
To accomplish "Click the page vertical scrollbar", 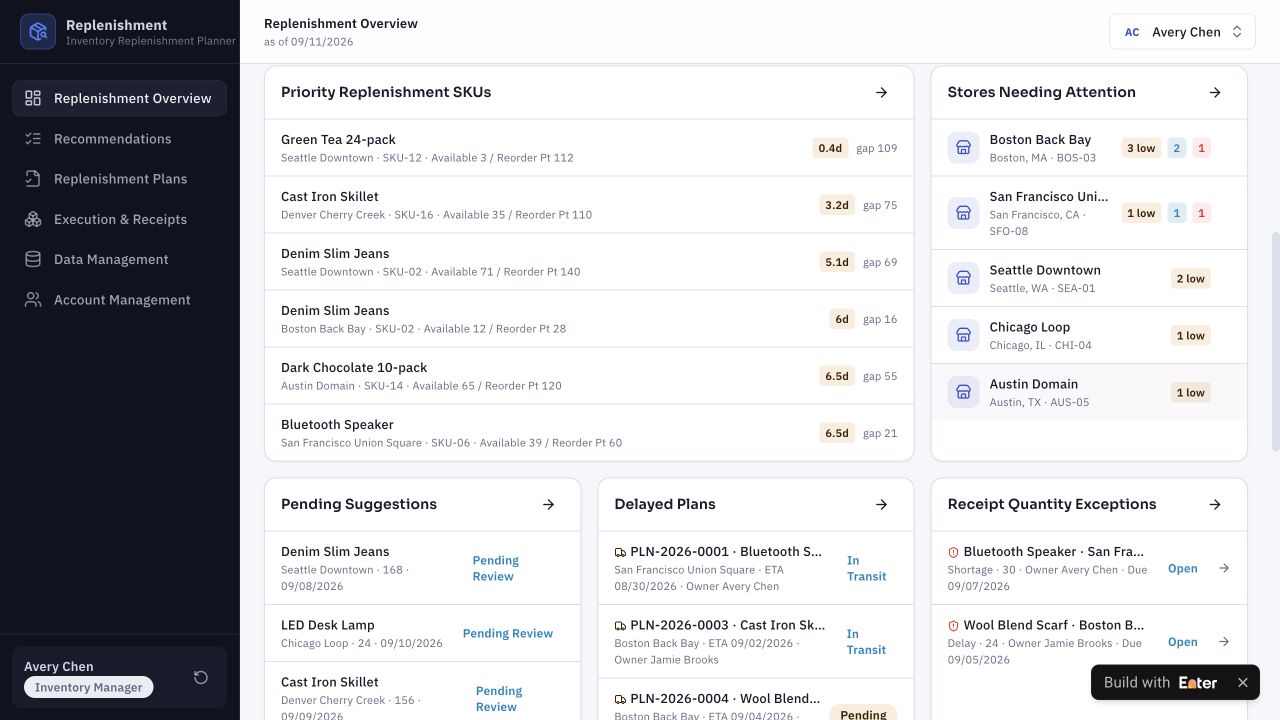I will (x=1275, y=340).
